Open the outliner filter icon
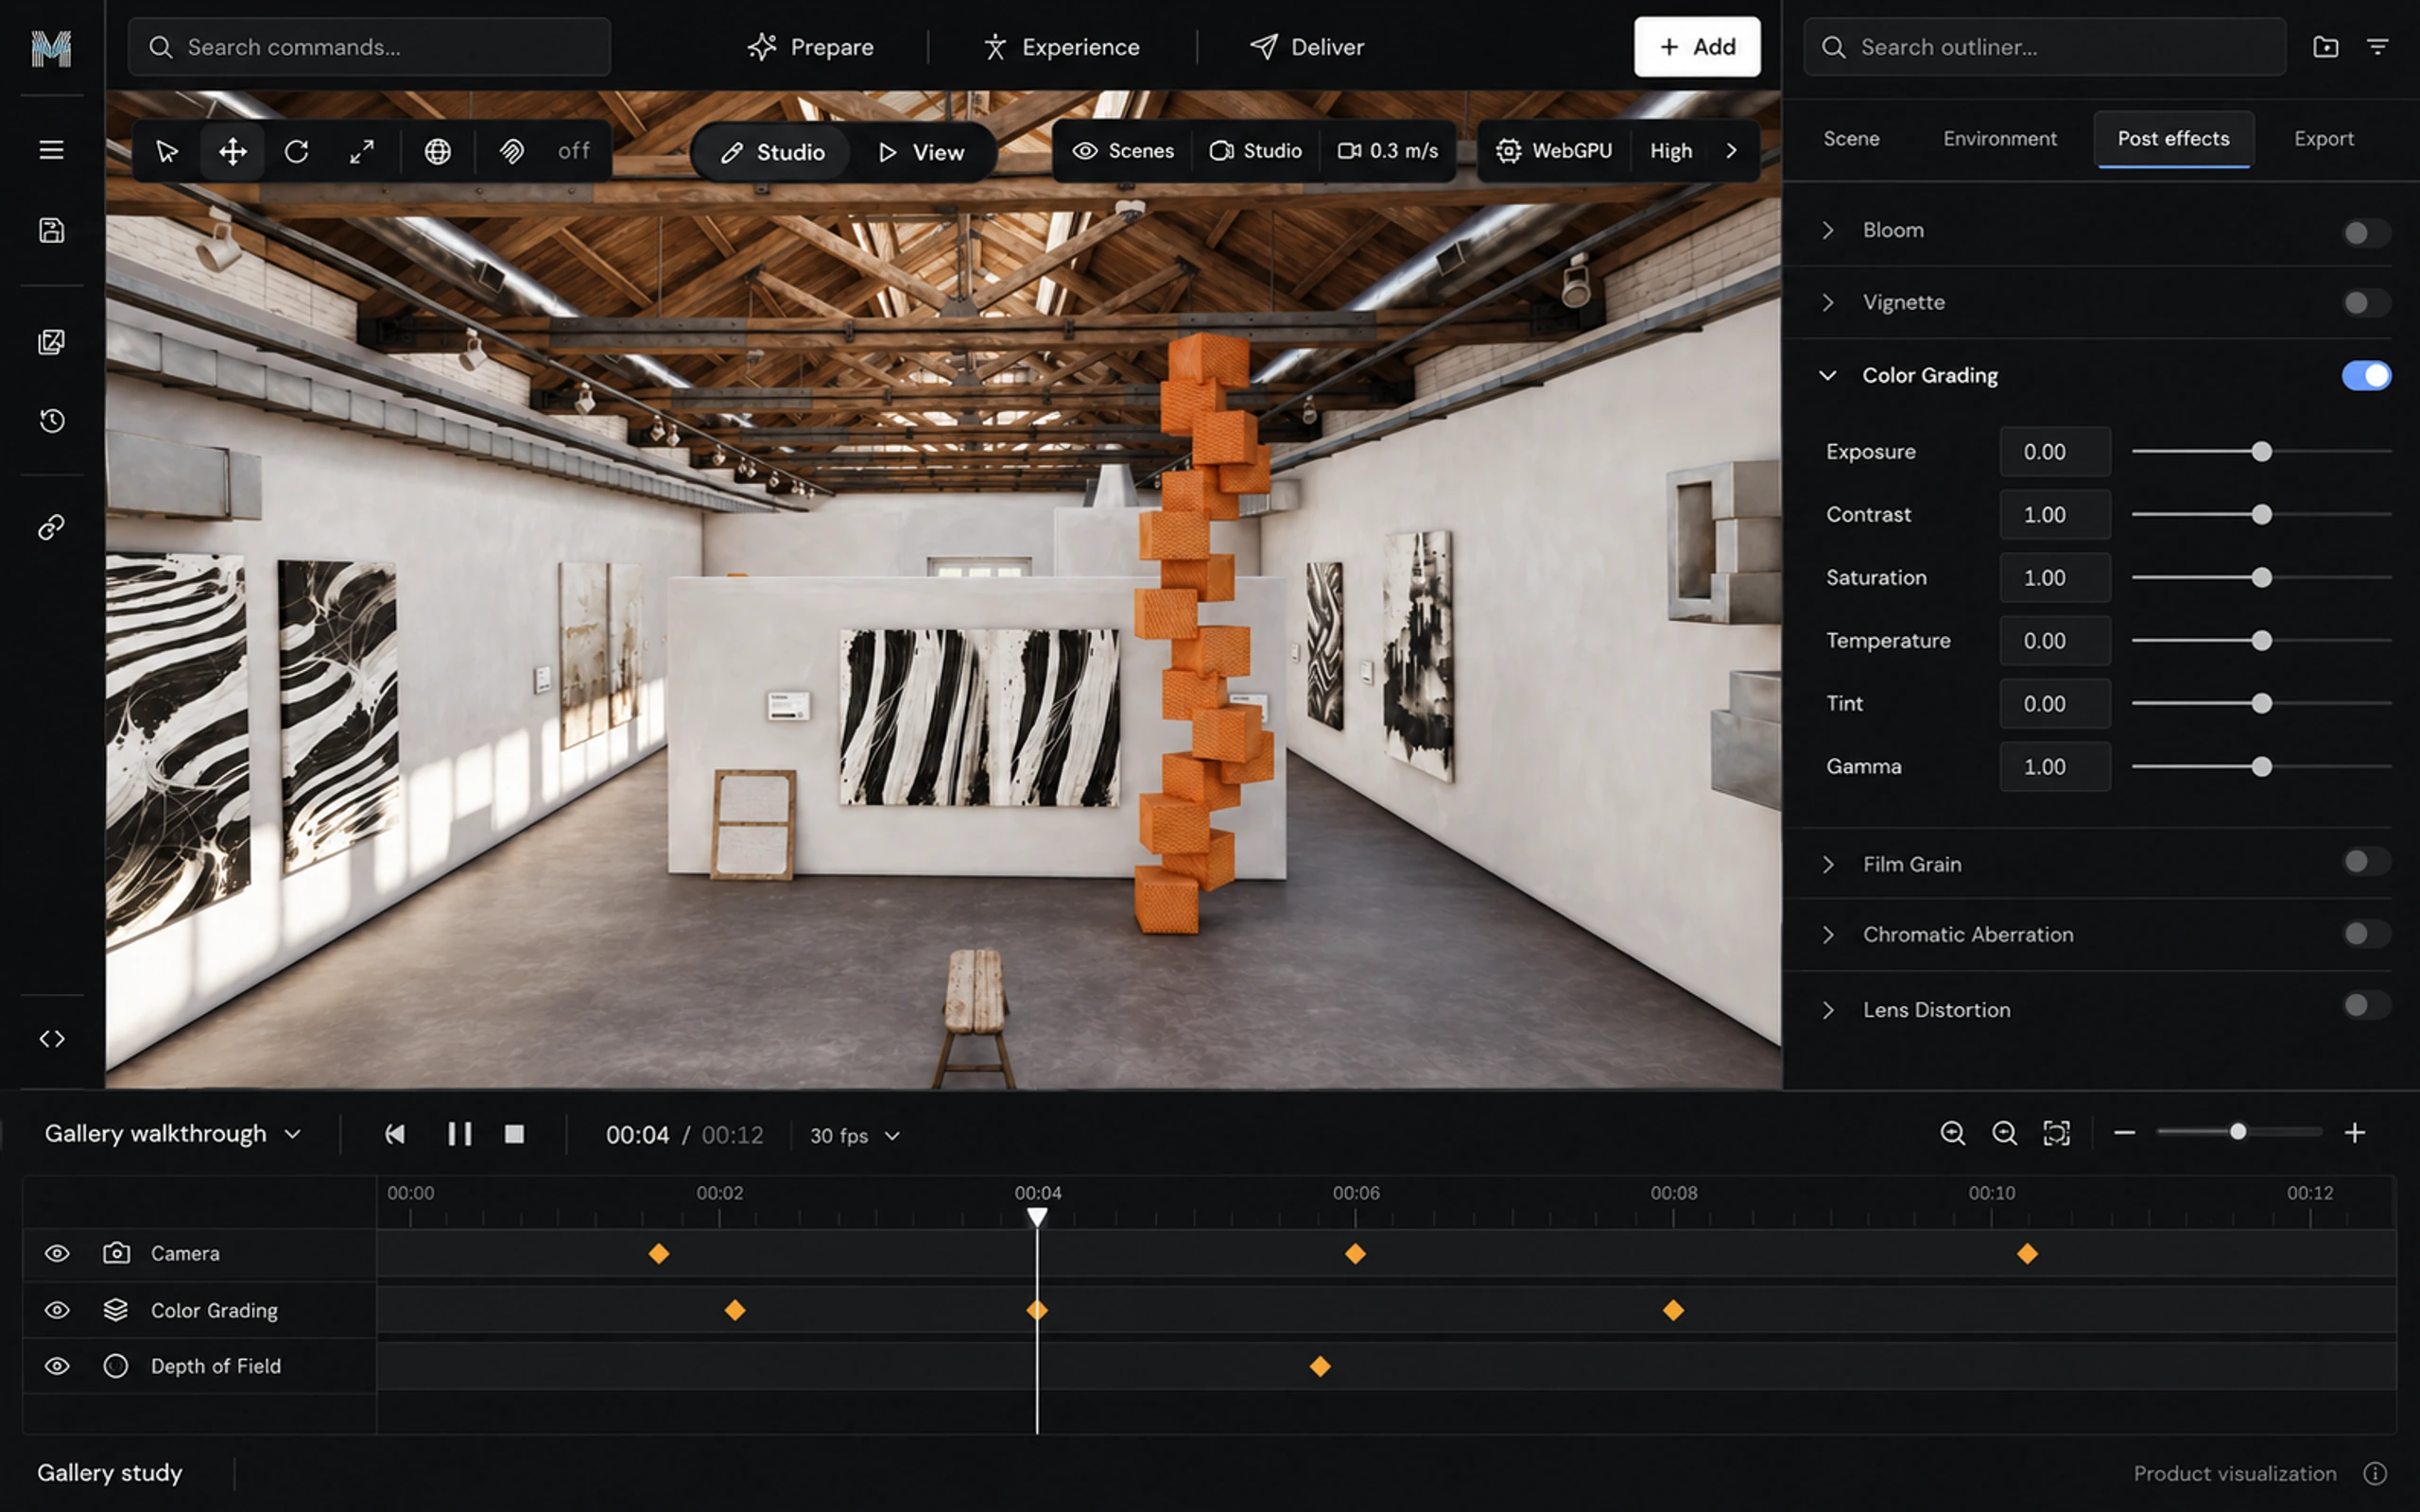This screenshot has width=2420, height=1512. [x=2378, y=47]
